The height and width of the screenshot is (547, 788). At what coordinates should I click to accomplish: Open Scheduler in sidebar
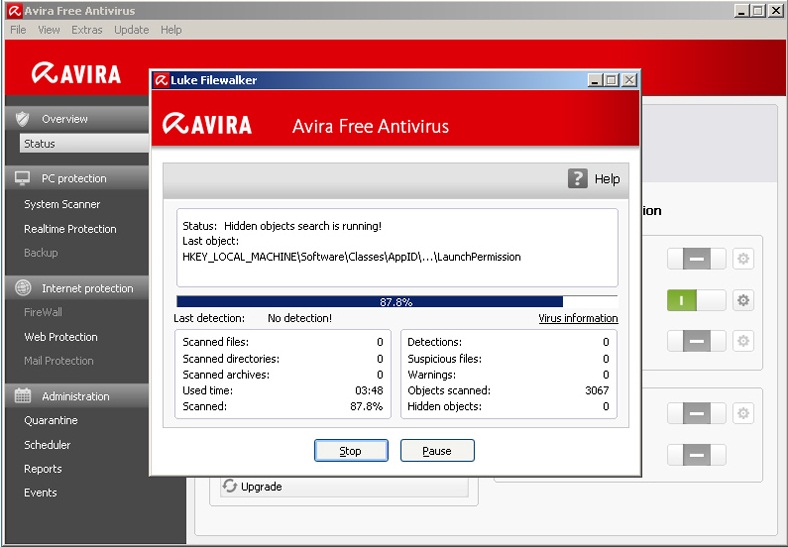click(47, 444)
